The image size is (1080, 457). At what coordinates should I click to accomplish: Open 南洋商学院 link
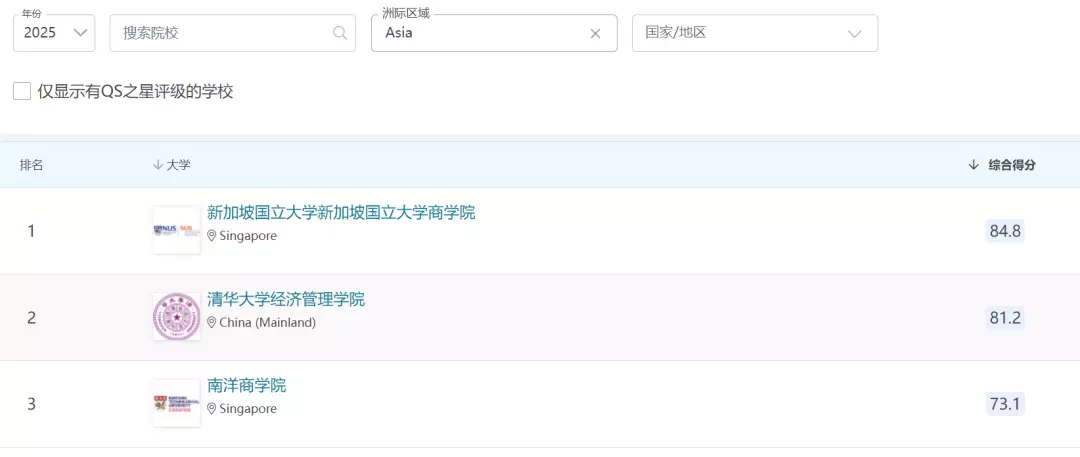(247, 385)
